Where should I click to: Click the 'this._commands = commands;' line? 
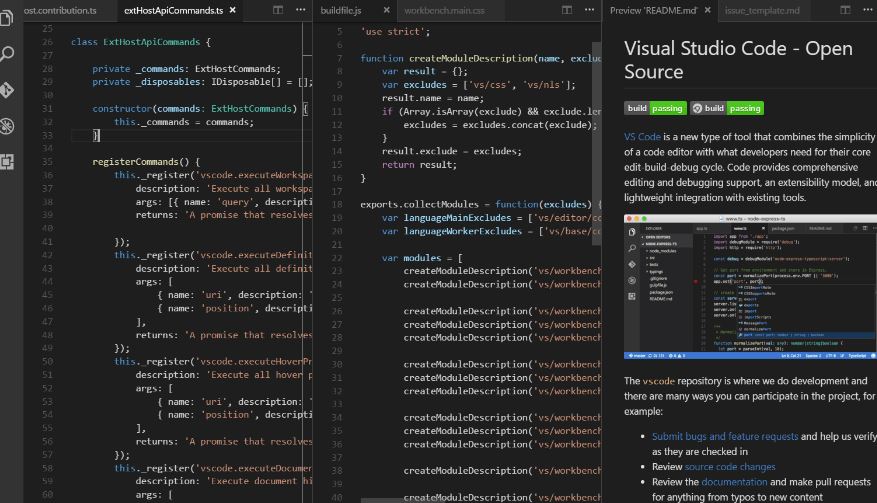[x=184, y=122]
